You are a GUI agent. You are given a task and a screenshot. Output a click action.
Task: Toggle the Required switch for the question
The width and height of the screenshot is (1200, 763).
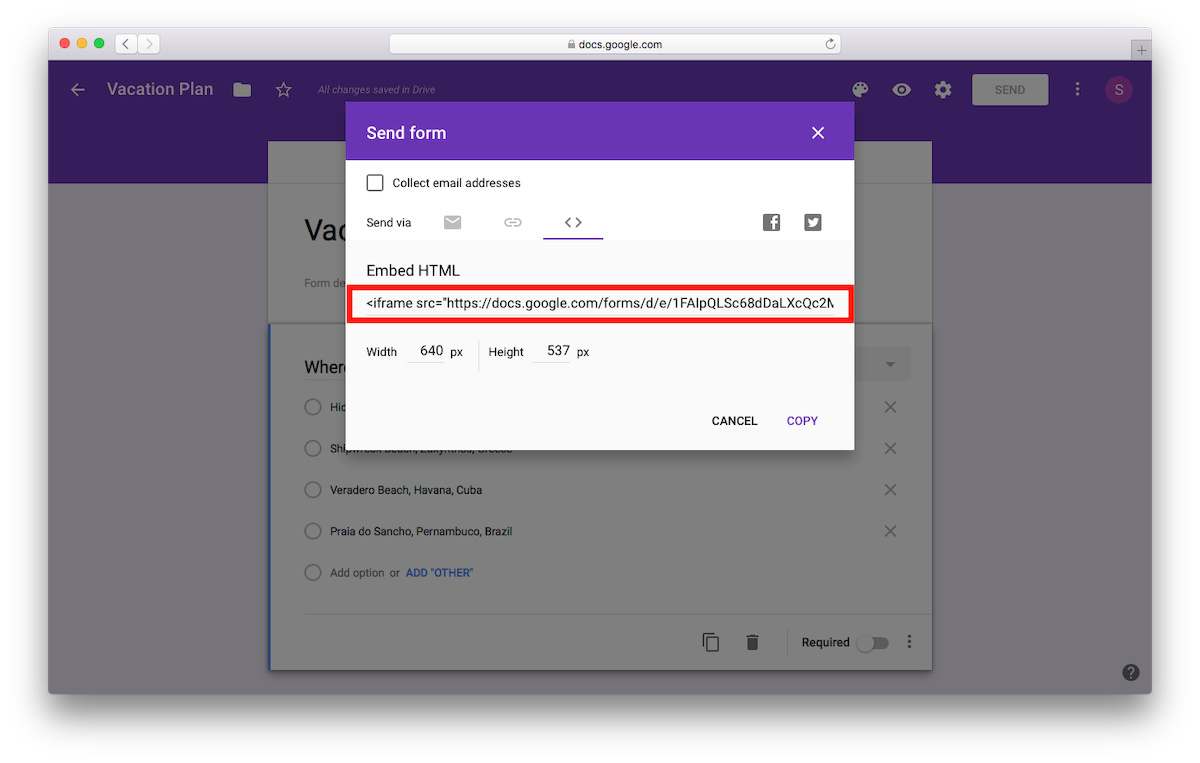(872, 642)
